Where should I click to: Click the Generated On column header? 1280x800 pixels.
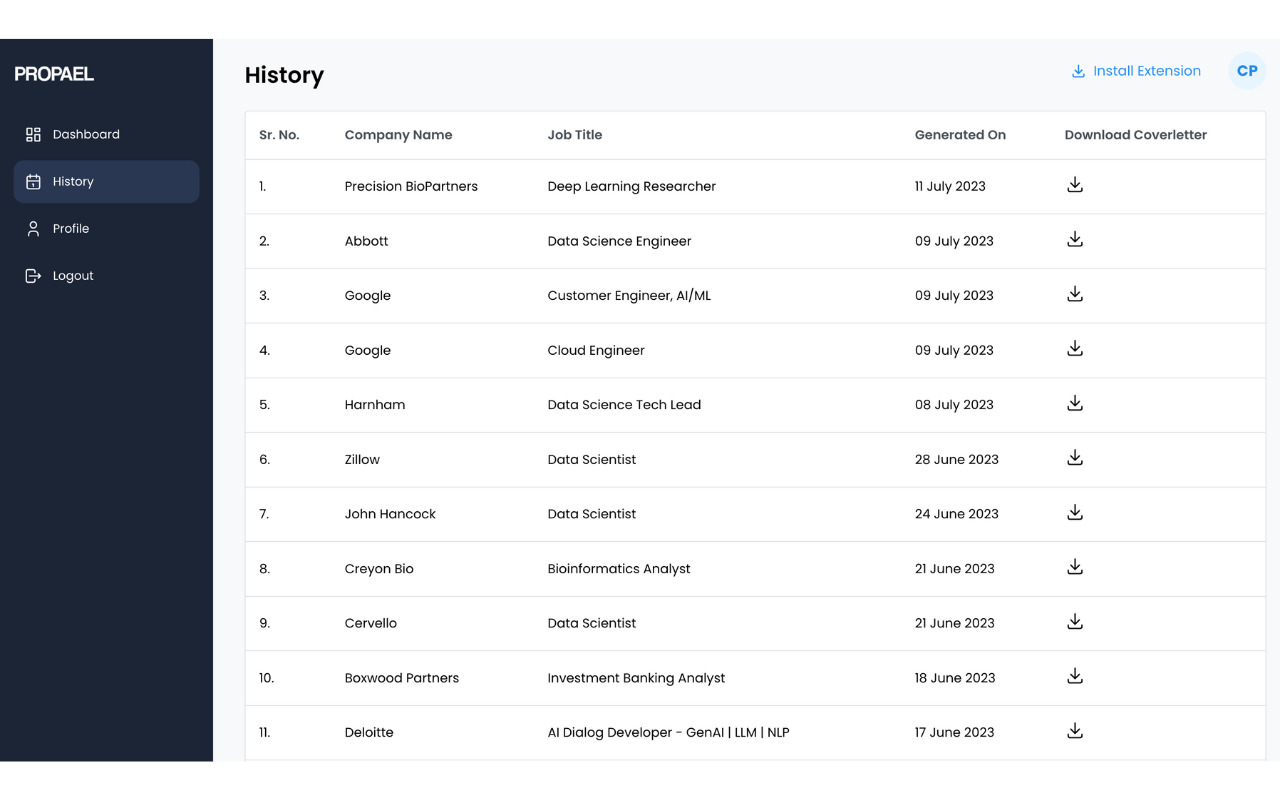click(x=960, y=135)
